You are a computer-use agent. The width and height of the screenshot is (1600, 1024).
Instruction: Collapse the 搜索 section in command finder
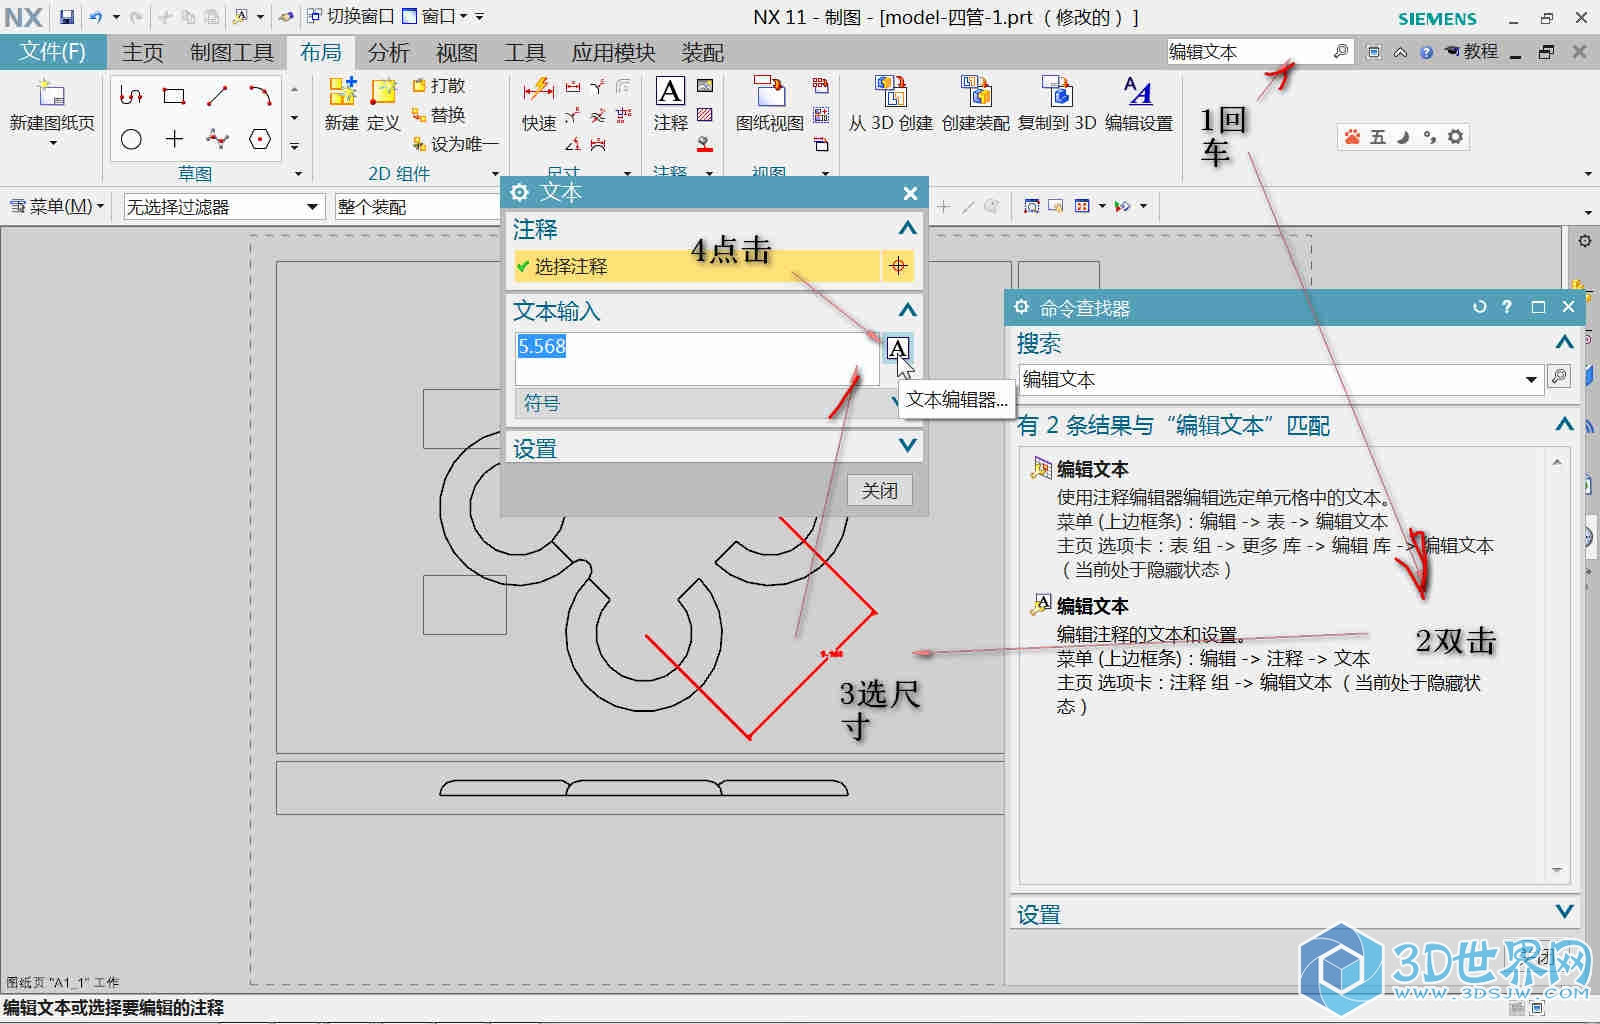coord(1565,343)
